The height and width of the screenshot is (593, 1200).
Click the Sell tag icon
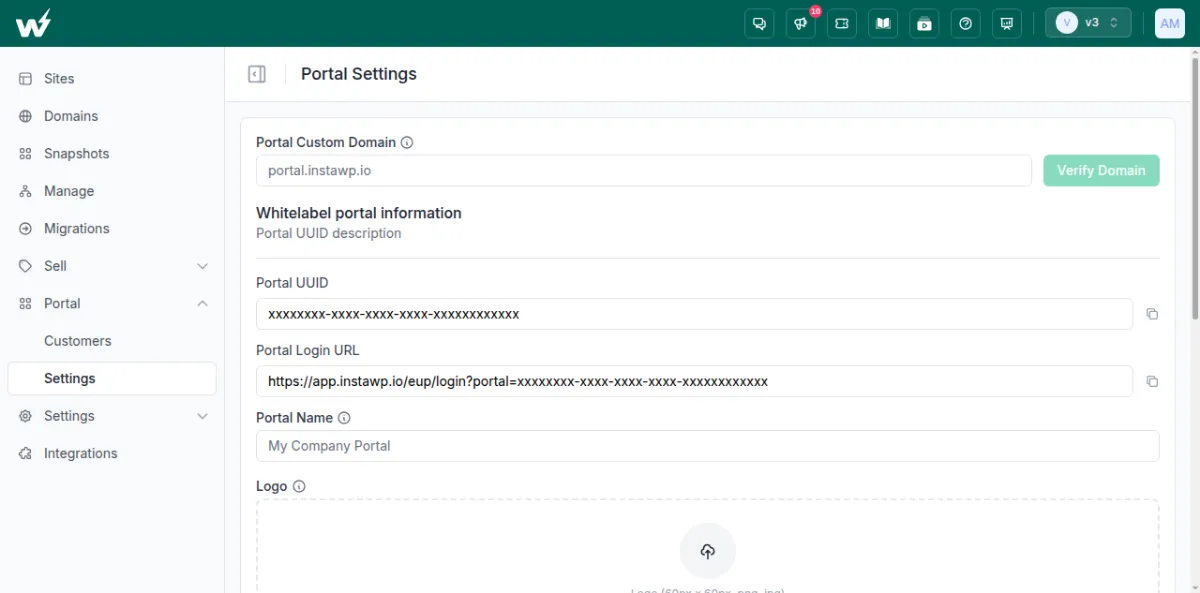click(x=25, y=266)
